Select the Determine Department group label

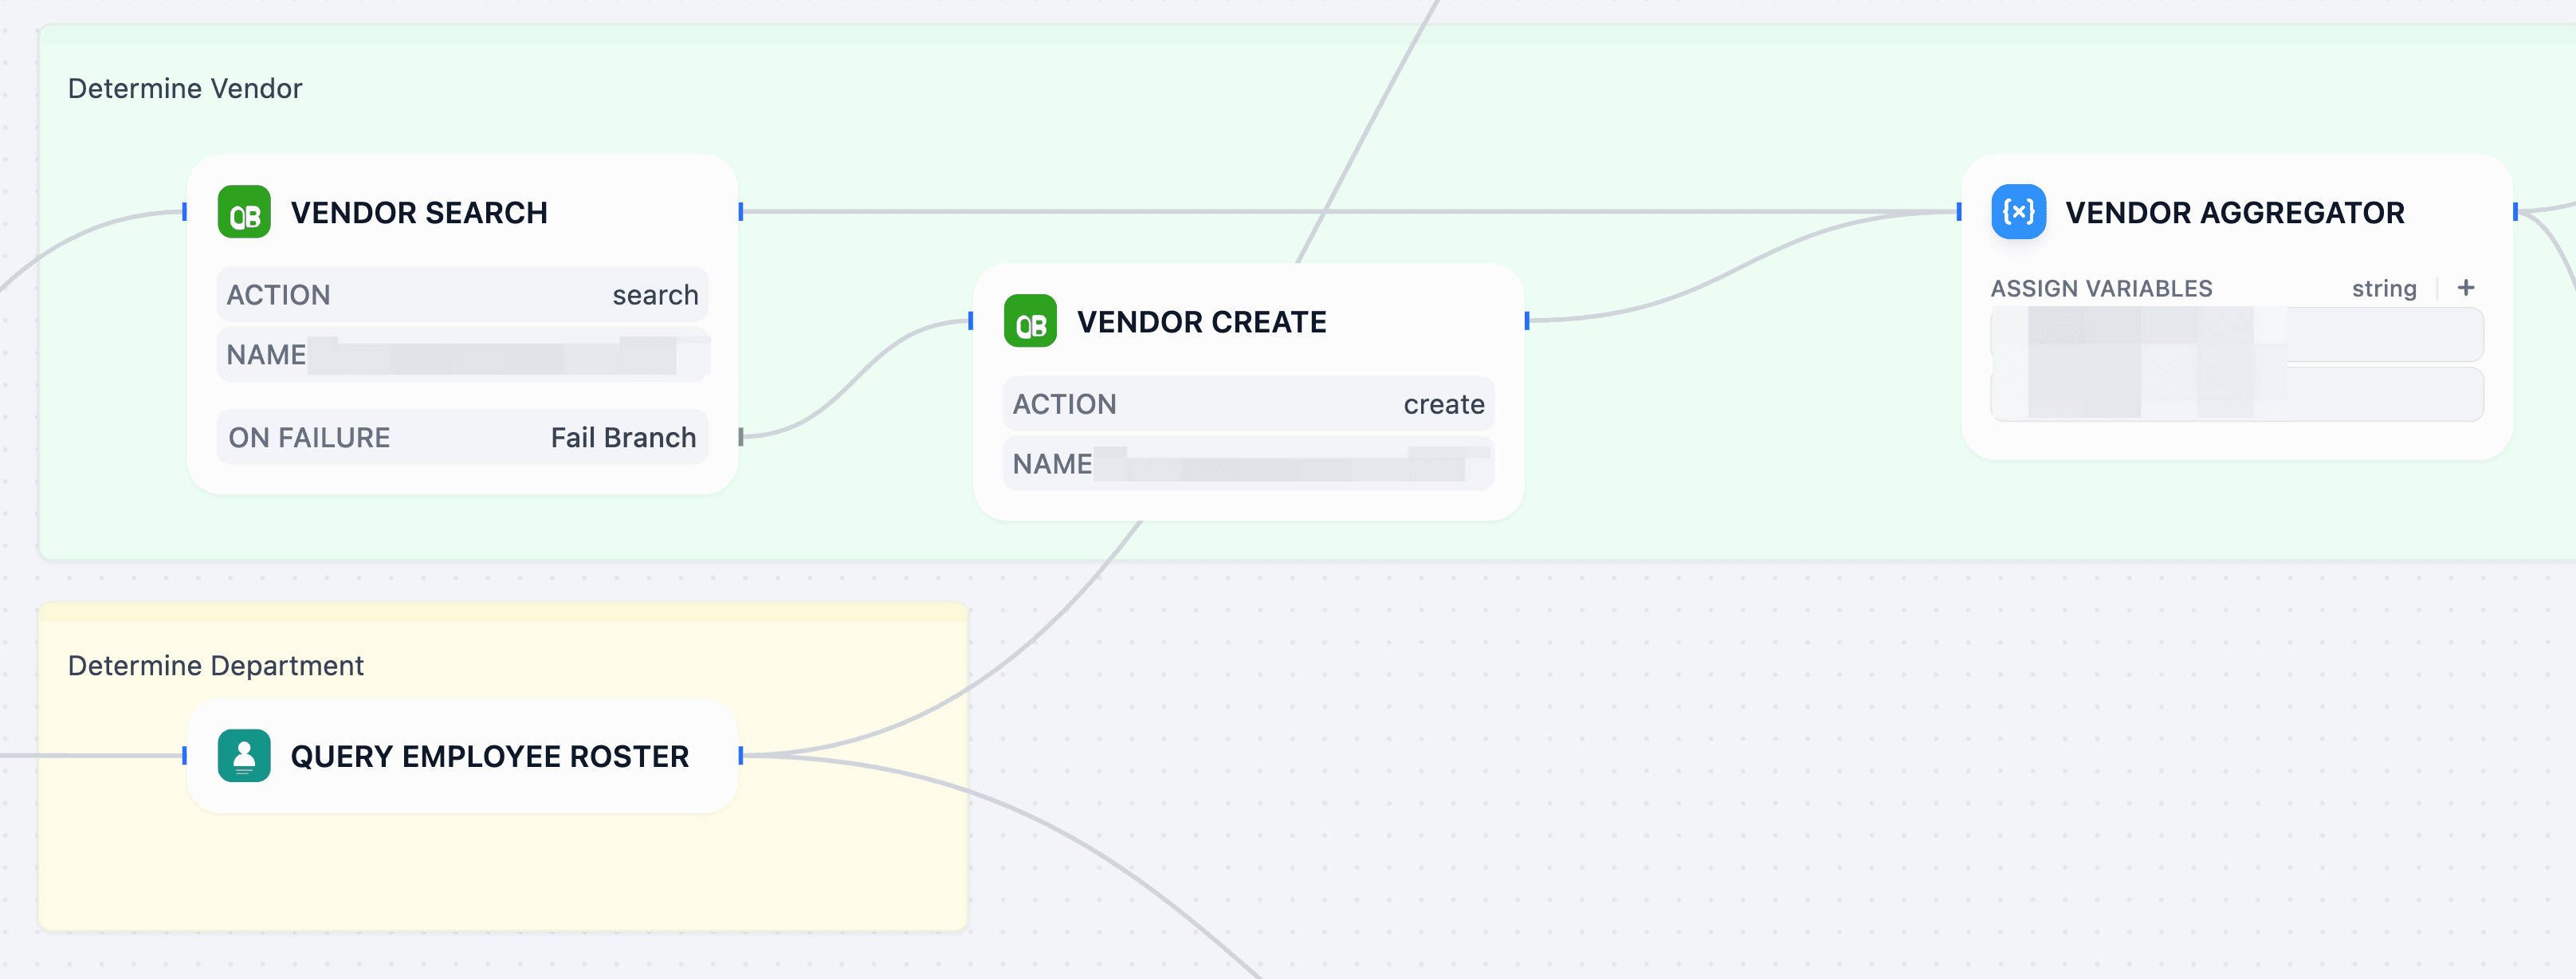[x=215, y=666]
